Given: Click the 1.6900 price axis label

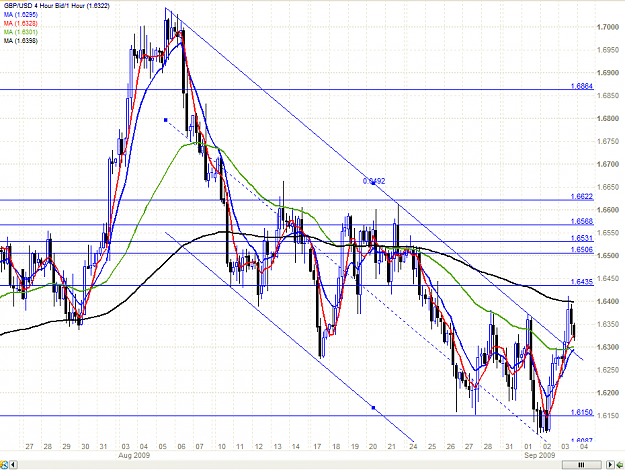Looking at the screenshot, I should tap(608, 73).
